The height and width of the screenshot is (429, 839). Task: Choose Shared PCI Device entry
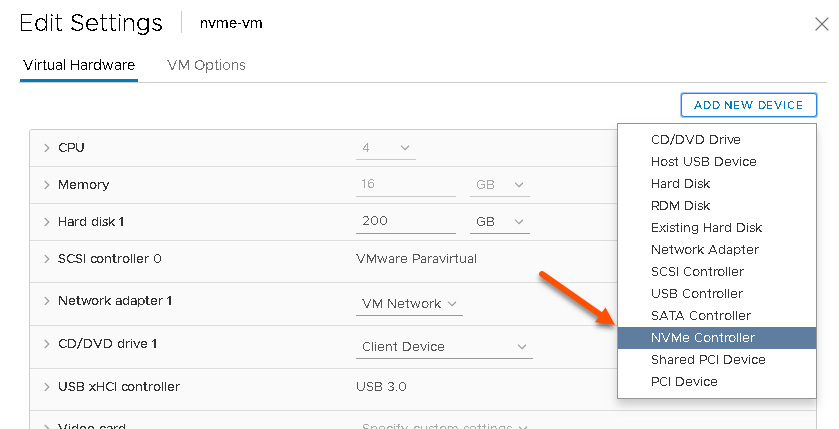point(708,360)
